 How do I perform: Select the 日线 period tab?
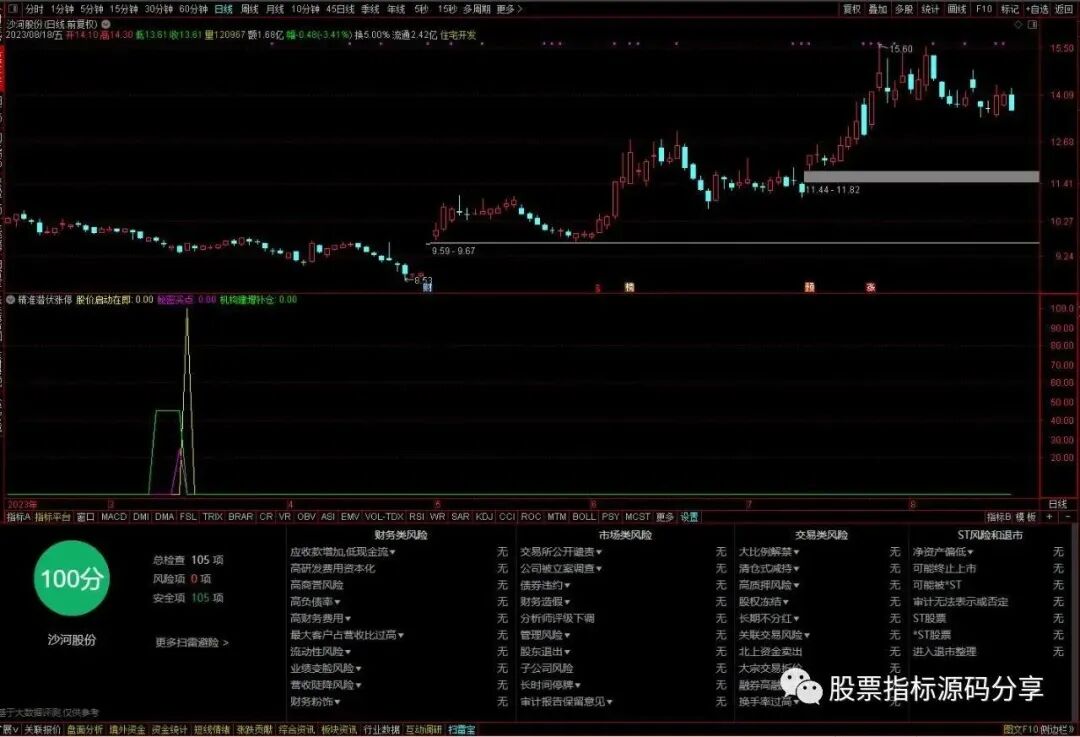[x=224, y=10]
